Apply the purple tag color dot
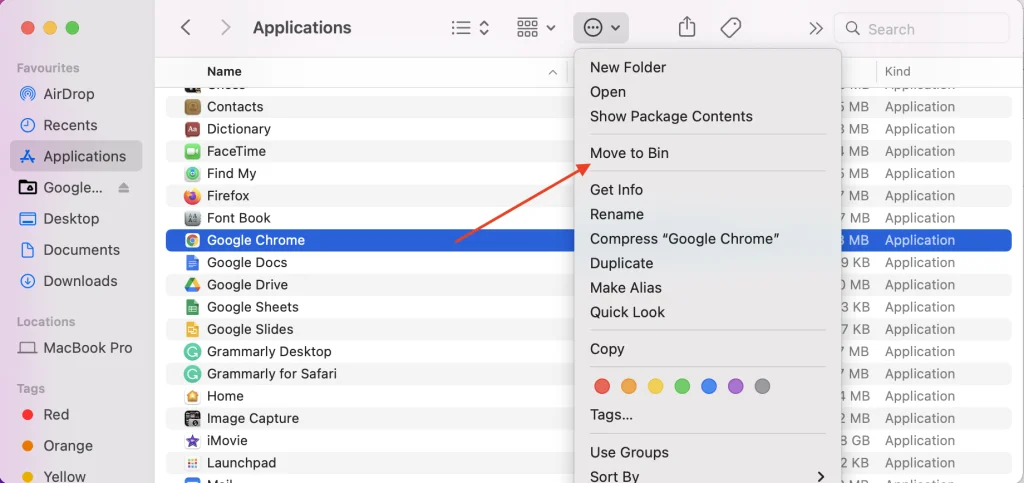This screenshot has width=1024, height=483. pos(736,386)
